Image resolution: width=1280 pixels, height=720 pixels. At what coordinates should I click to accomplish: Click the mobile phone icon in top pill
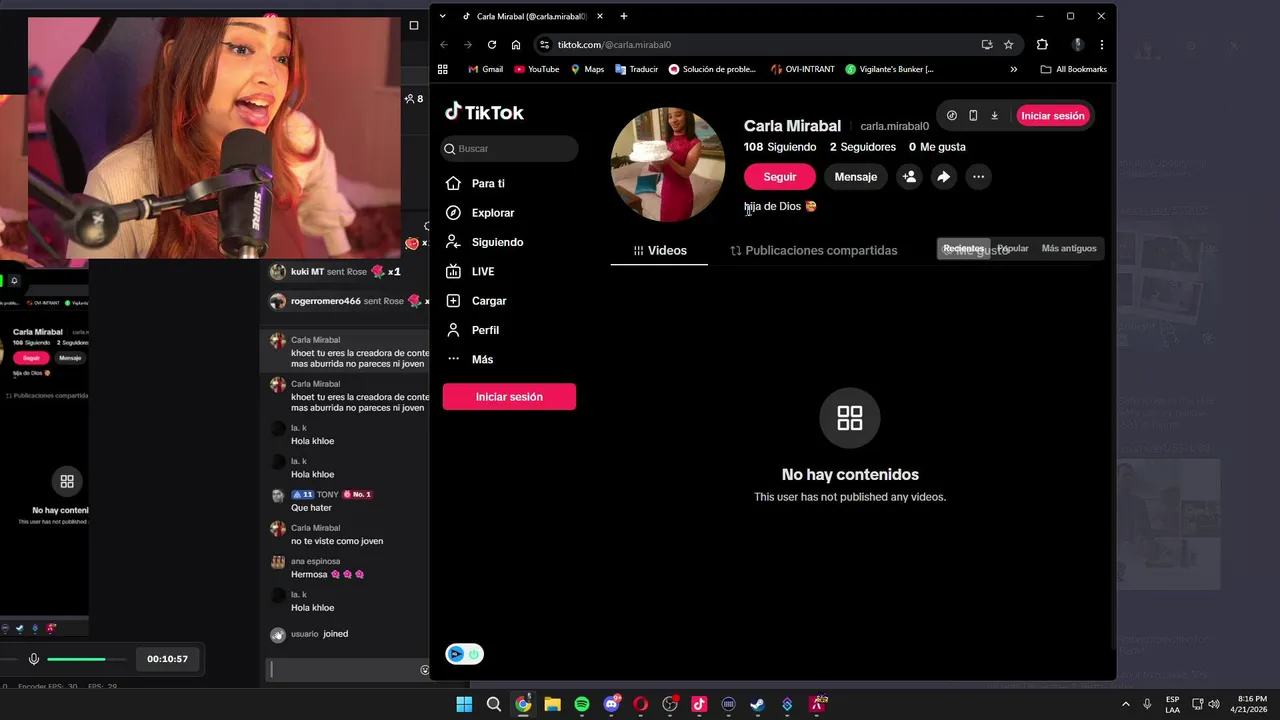(x=973, y=116)
